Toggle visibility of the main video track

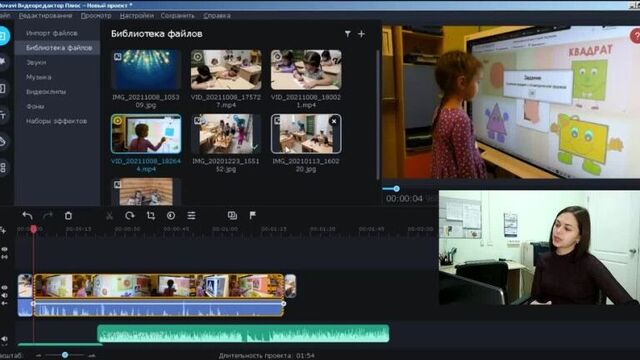(x=4, y=287)
